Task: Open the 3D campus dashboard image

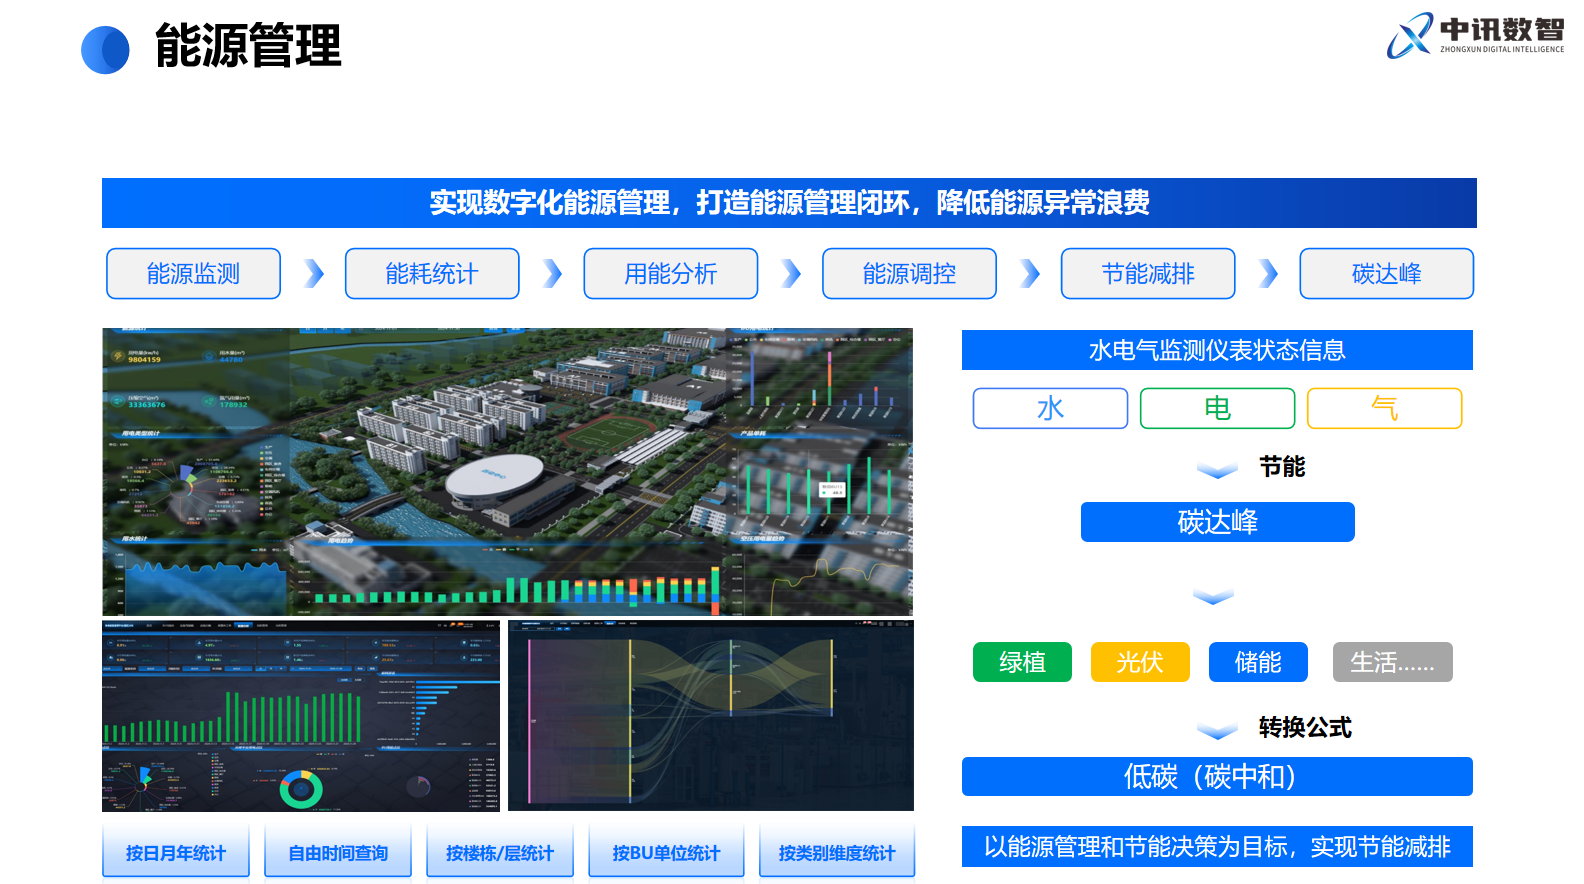Action: click(x=507, y=471)
